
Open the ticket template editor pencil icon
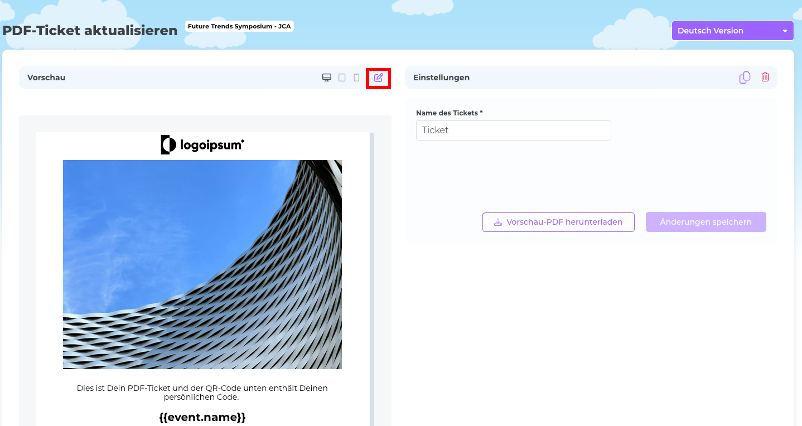click(378, 77)
